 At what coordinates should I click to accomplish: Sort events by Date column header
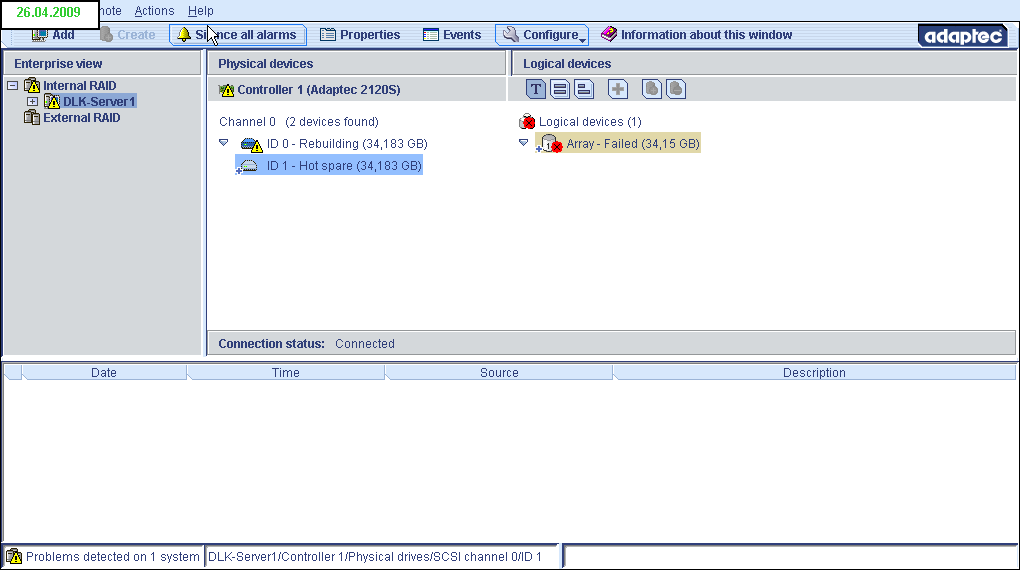104,373
